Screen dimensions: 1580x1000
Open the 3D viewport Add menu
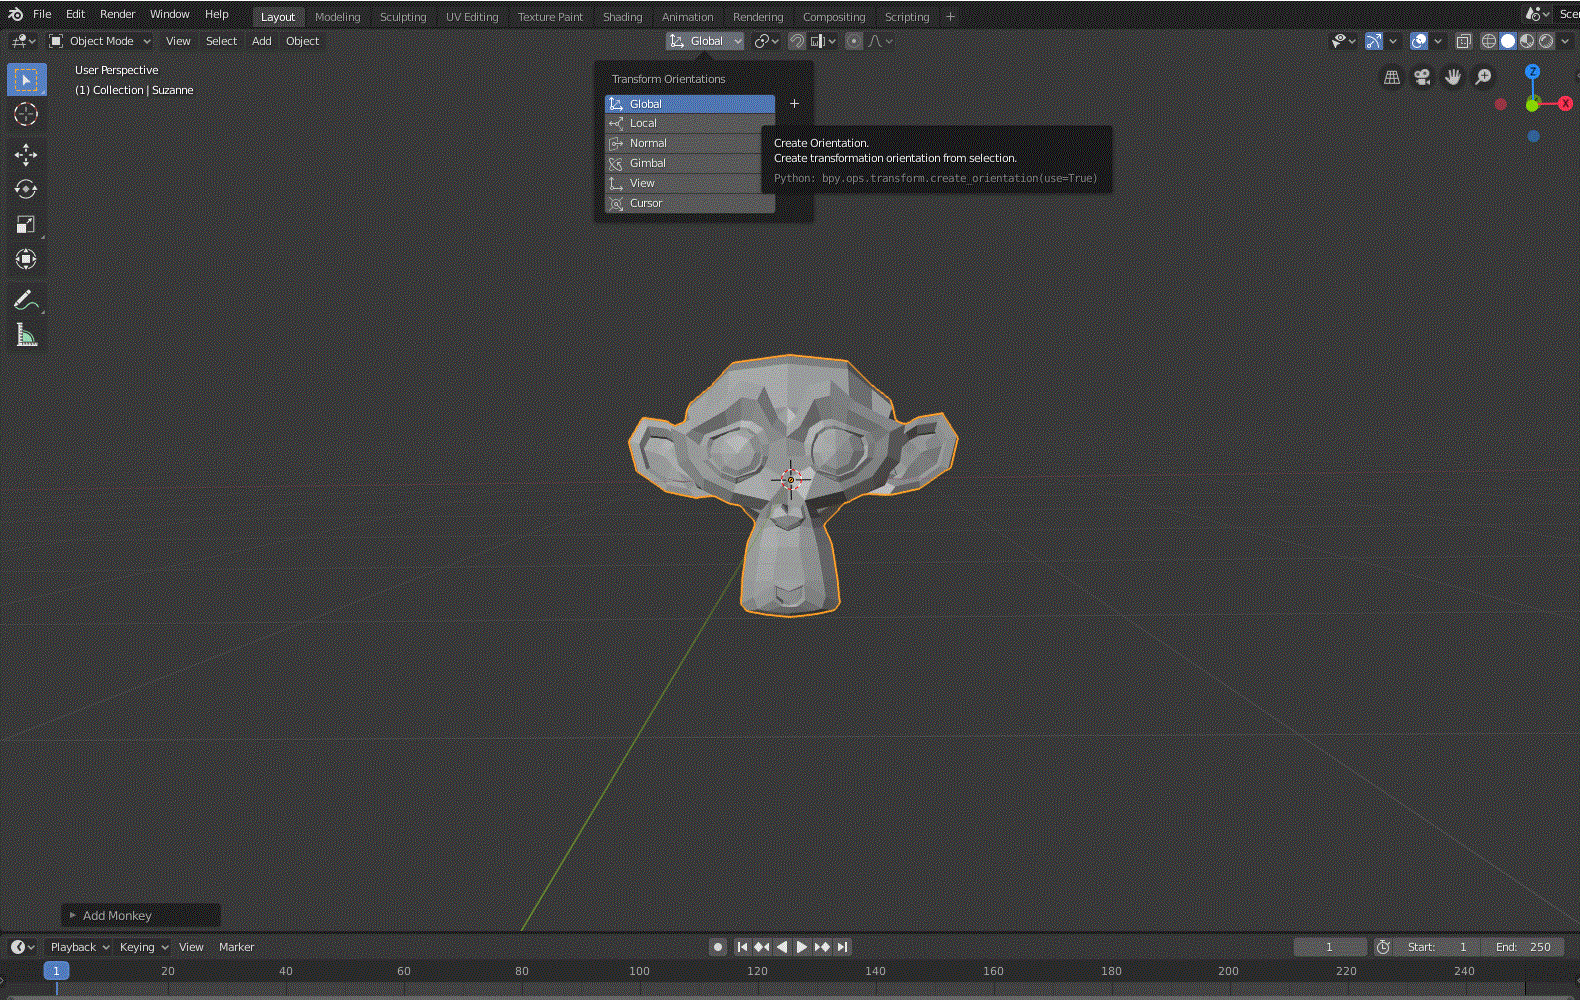click(x=261, y=41)
